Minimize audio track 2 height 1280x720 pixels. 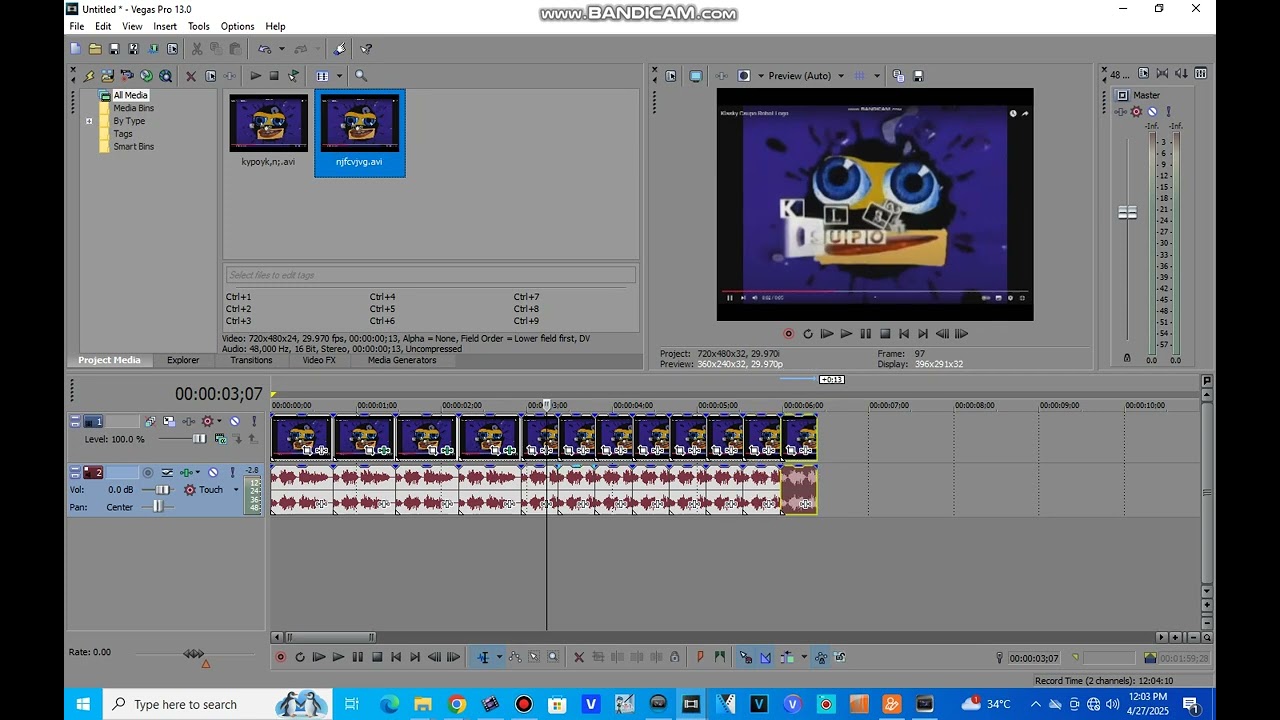(x=75, y=469)
